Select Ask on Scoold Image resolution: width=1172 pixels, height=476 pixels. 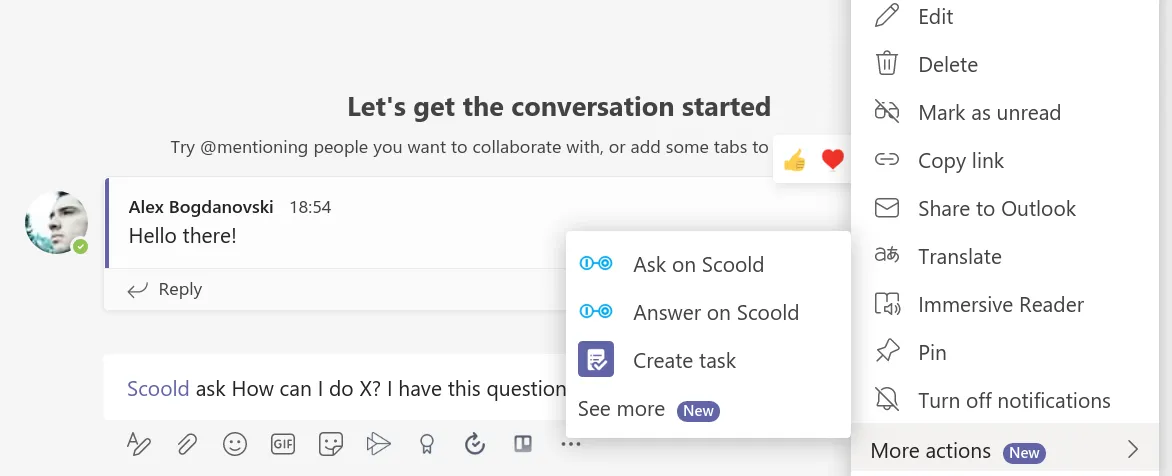click(x=698, y=265)
